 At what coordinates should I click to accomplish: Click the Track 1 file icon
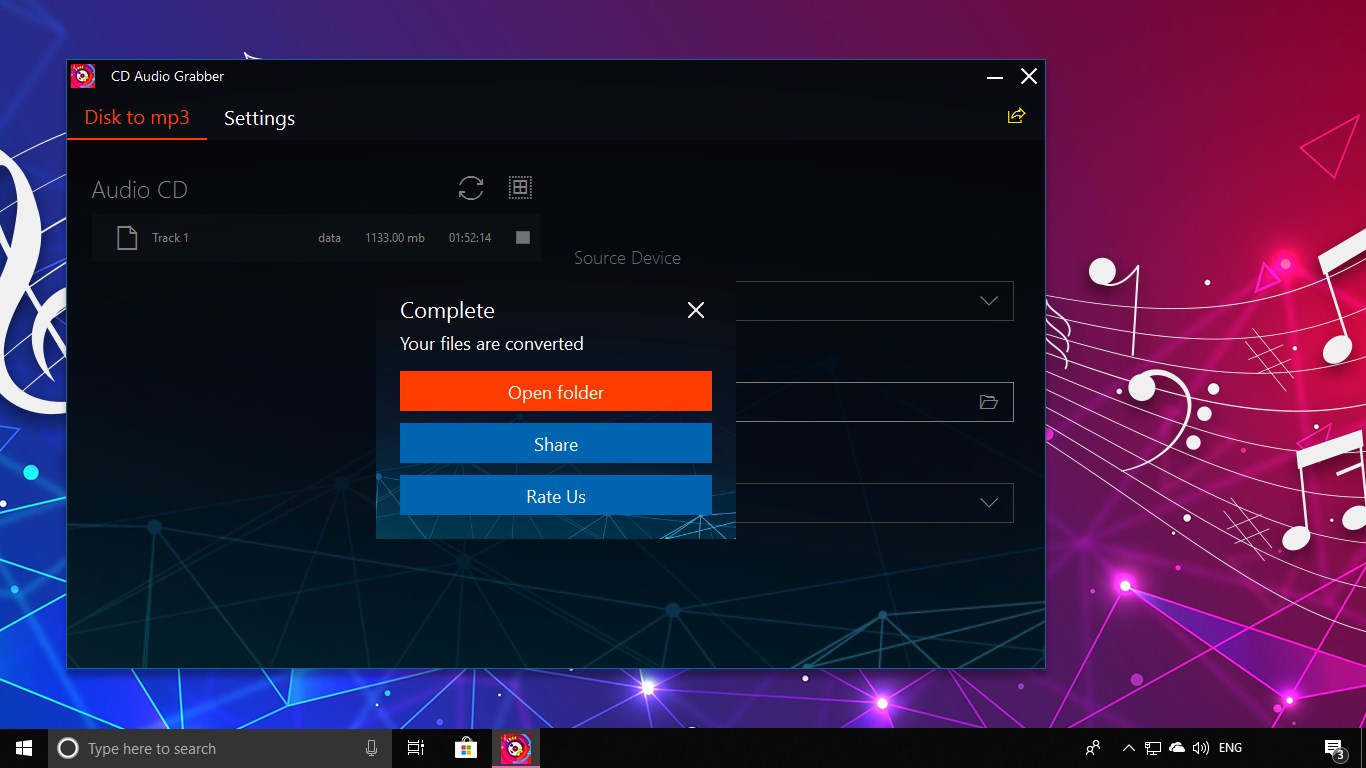126,238
